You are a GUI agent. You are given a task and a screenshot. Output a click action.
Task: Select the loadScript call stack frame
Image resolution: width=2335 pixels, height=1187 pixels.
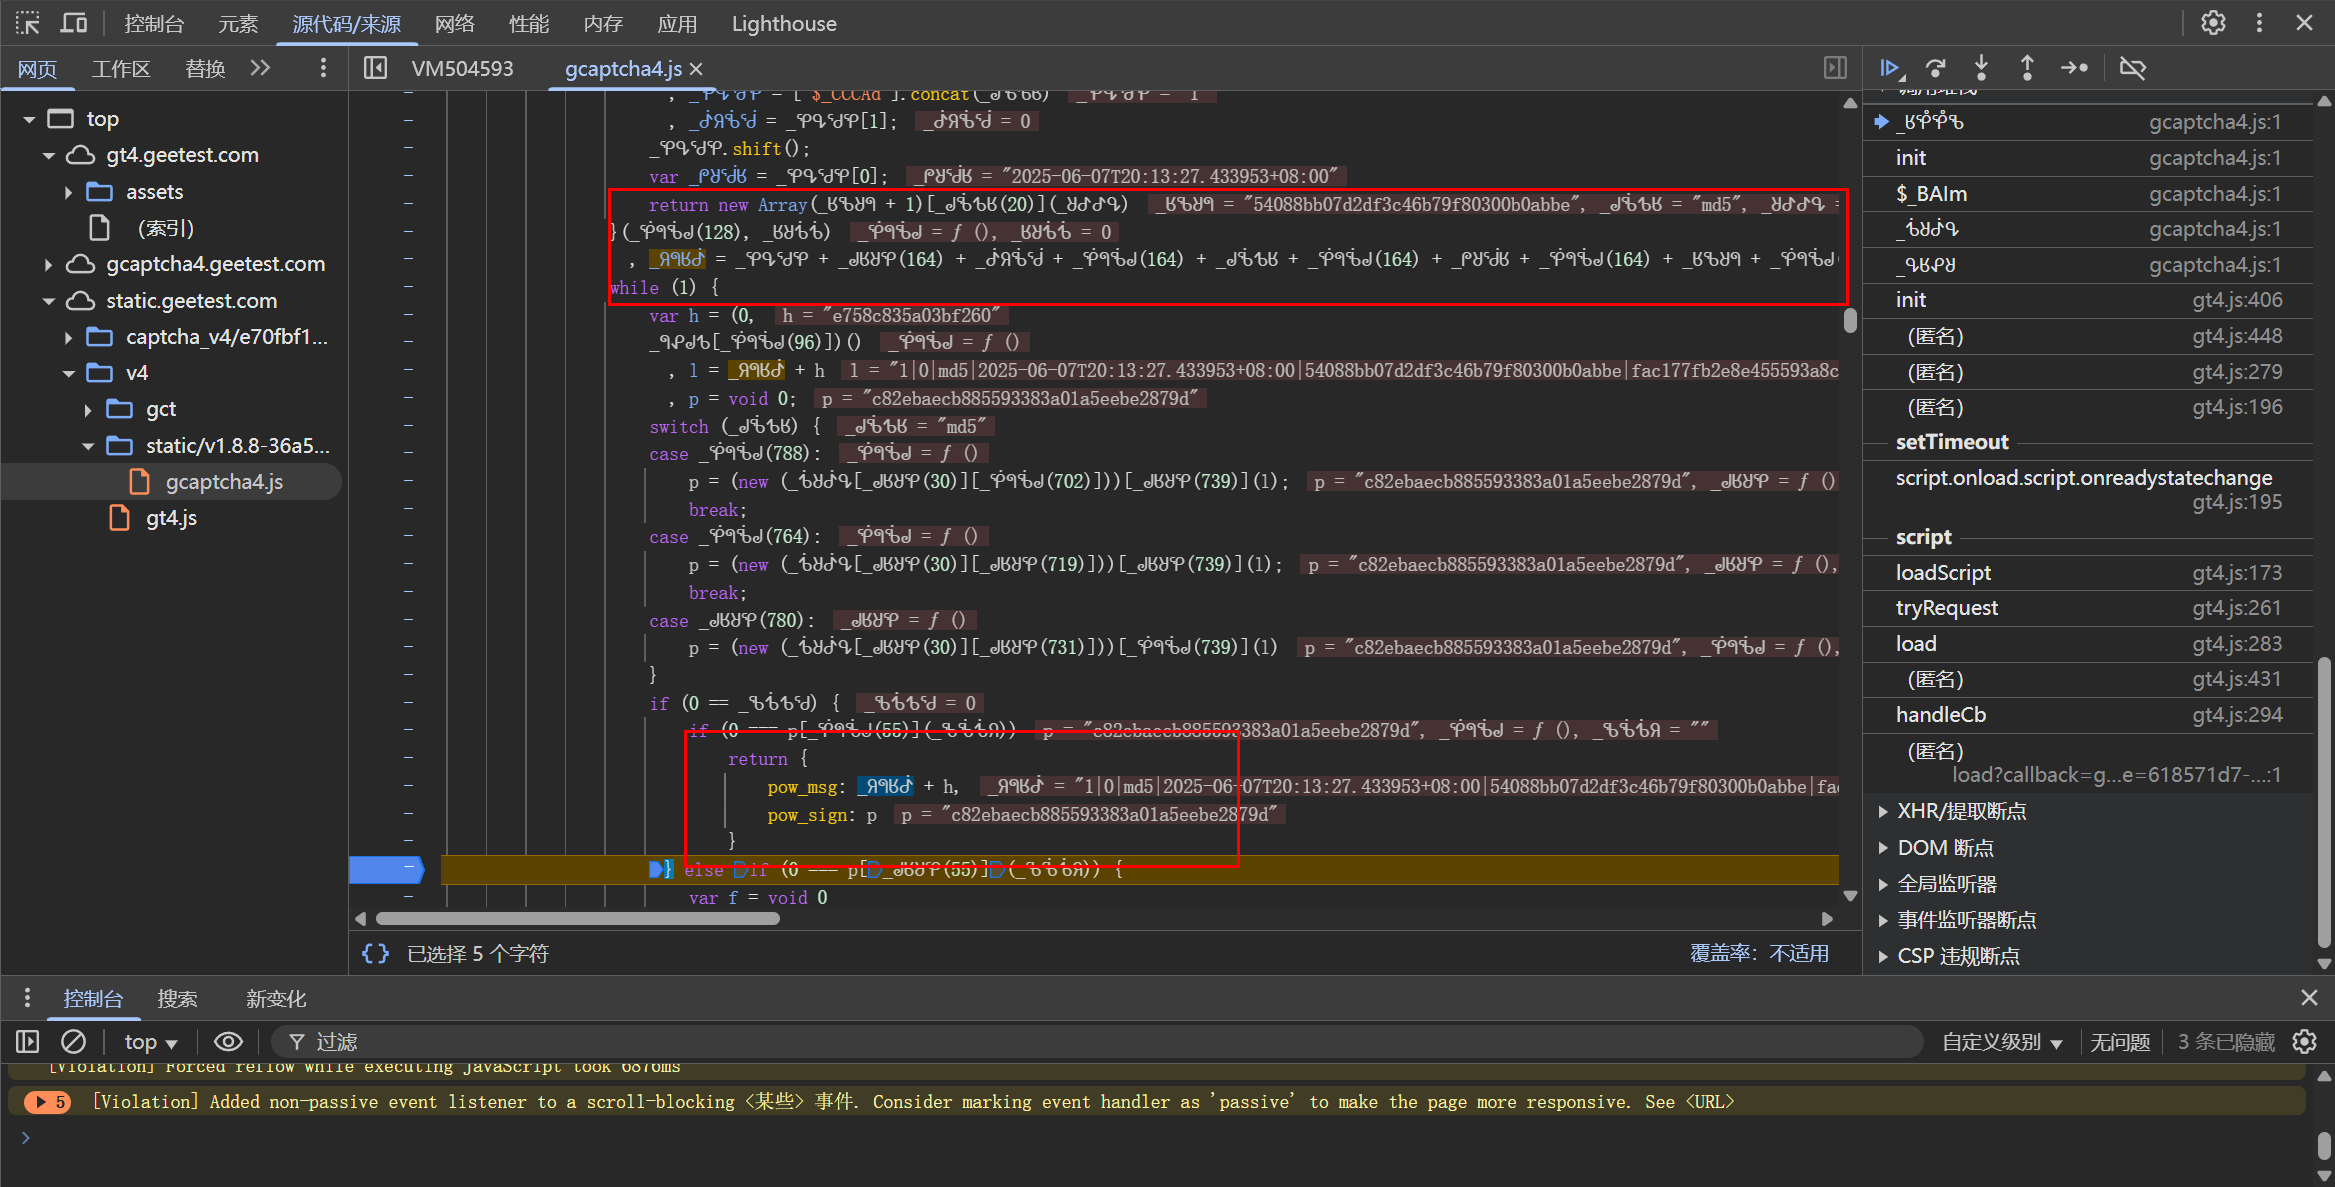pyautogui.click(x=2089, y=572)
